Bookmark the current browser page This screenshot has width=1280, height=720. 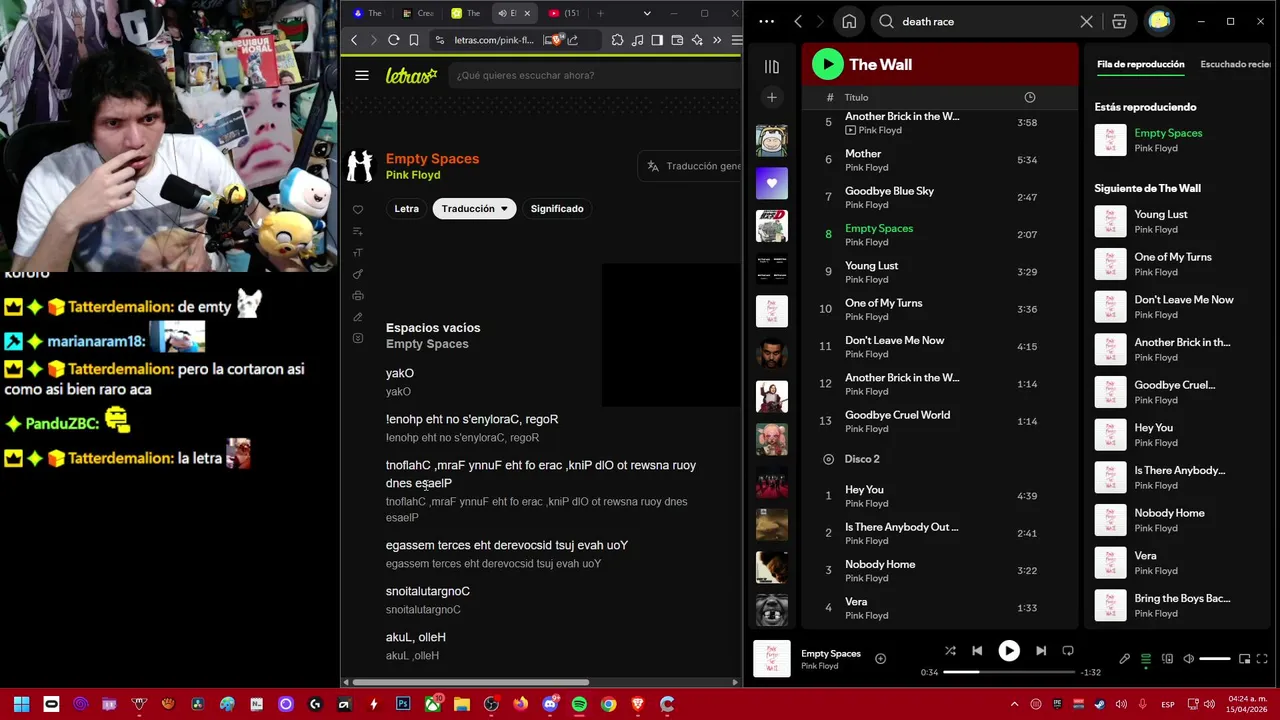pos(414,40)
